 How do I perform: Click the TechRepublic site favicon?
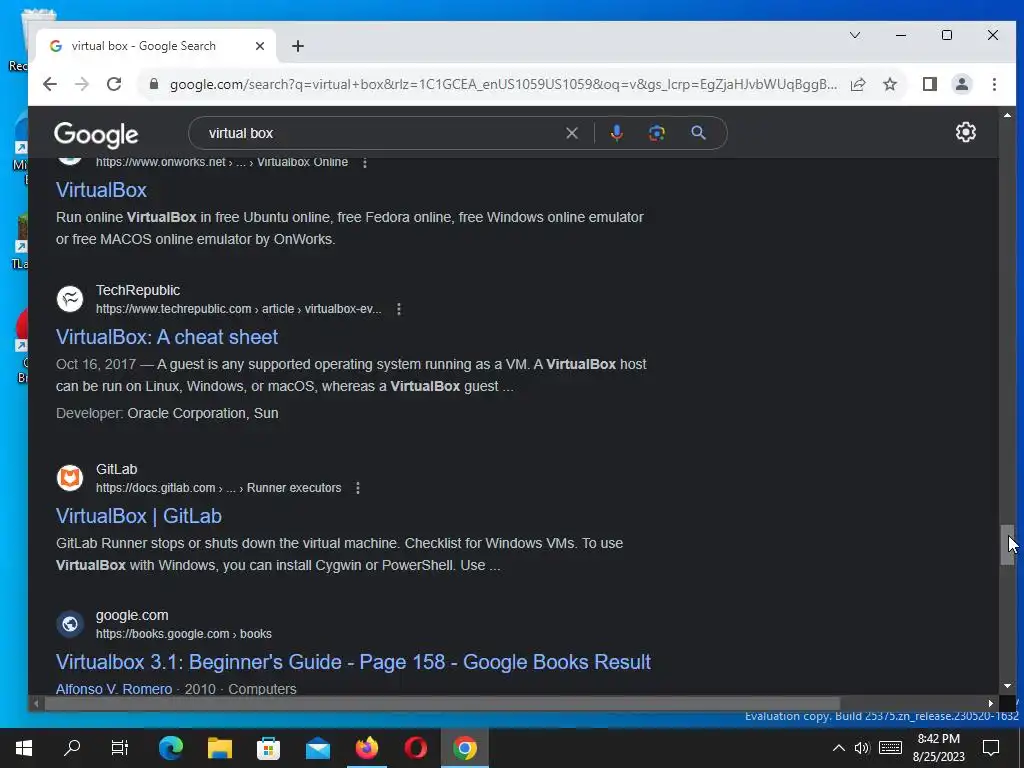click(x=70, y=298)
